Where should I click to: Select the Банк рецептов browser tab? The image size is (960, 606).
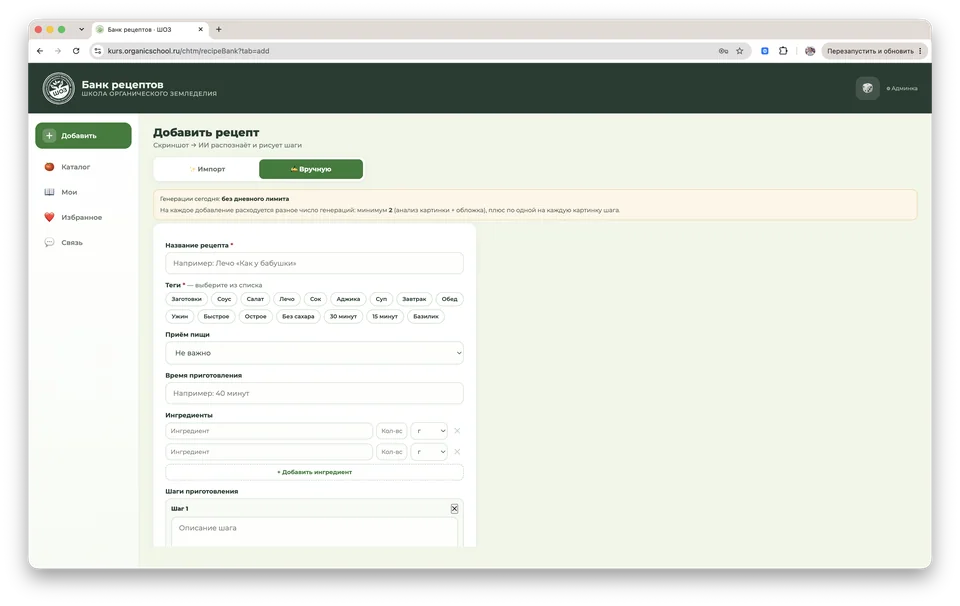point(149,29)
